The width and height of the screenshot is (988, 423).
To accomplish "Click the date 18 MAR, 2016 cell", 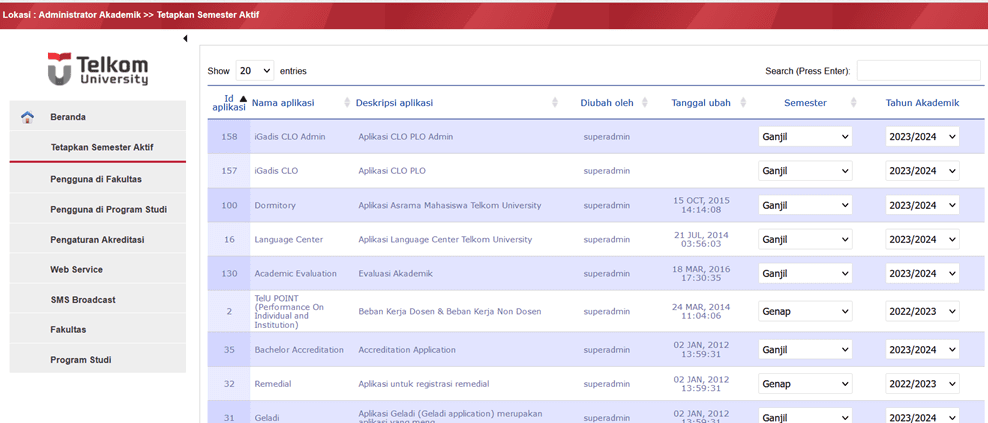I will pyautogui.click(x=701, y=274).
